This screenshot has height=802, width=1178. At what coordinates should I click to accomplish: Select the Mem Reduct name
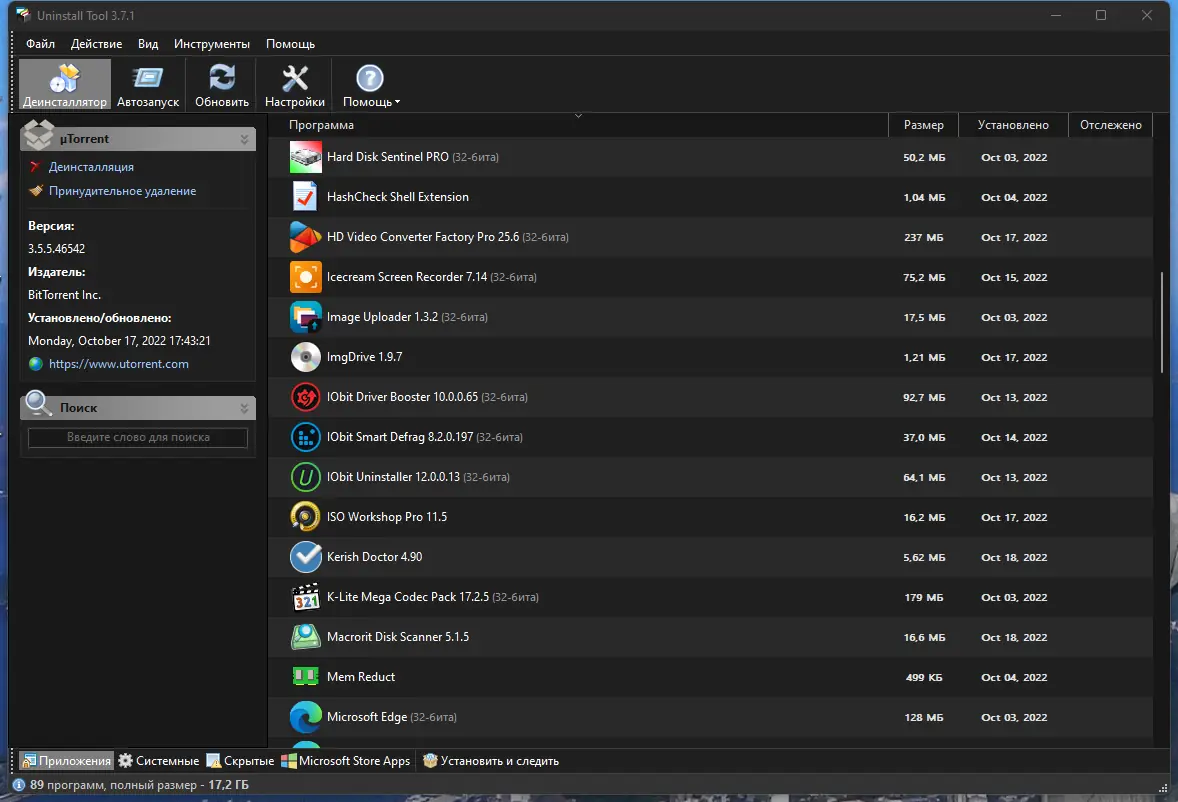tap(361, 677)
